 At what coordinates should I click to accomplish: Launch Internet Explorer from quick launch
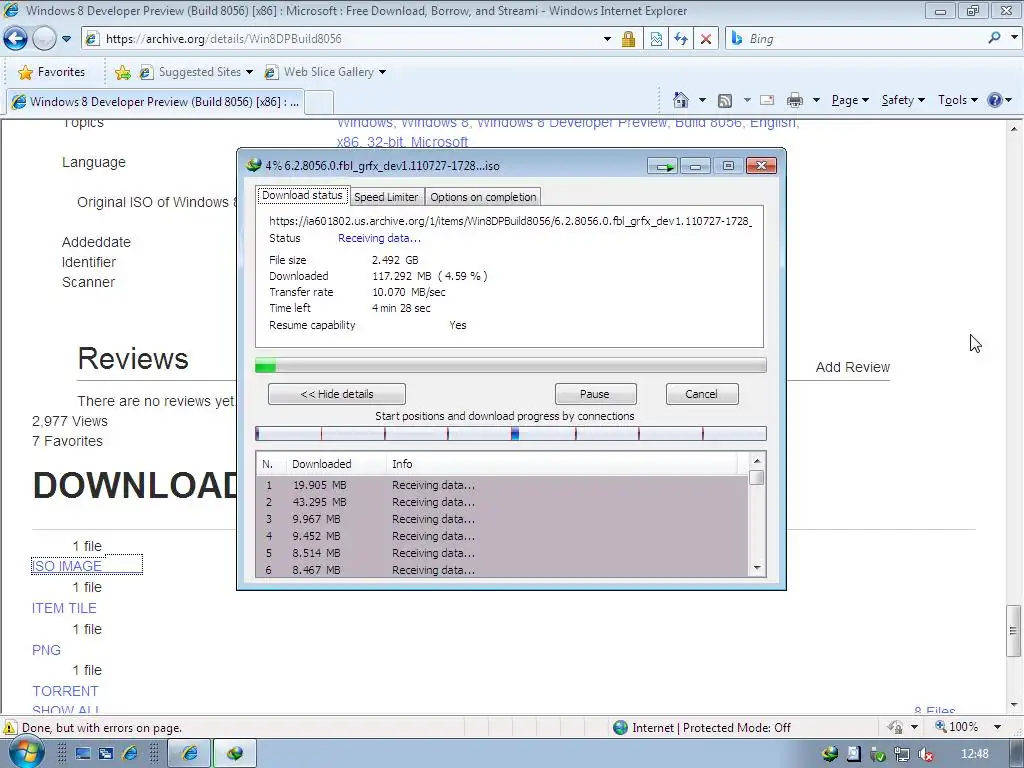130,754
